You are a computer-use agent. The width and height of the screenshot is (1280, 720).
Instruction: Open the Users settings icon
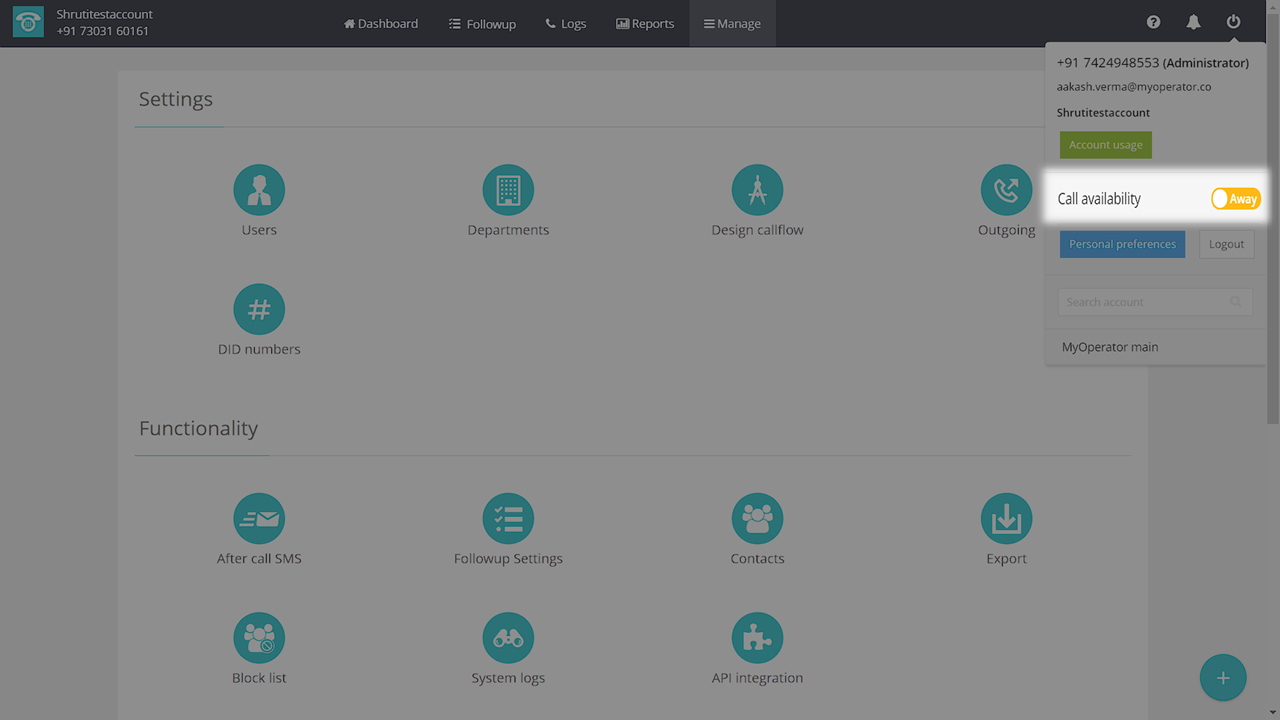[x=259, y=190]
